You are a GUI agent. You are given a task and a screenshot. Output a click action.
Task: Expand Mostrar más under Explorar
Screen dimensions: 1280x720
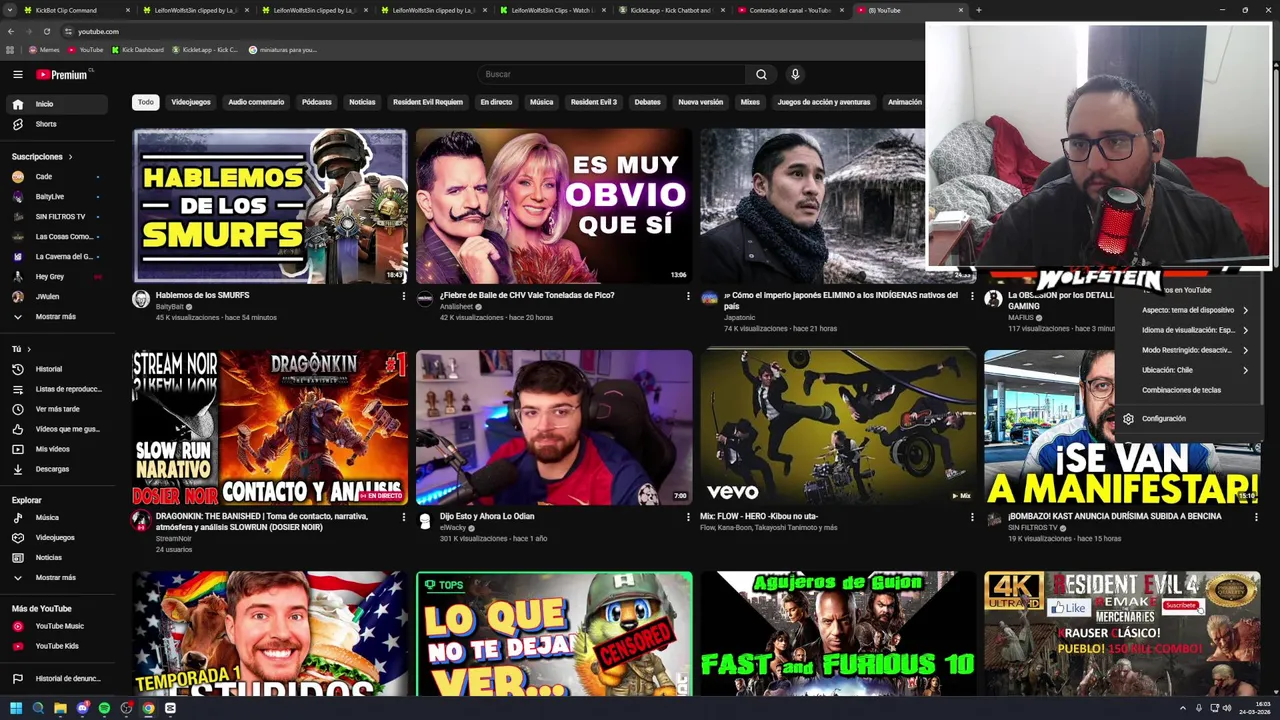click(58, 578)
